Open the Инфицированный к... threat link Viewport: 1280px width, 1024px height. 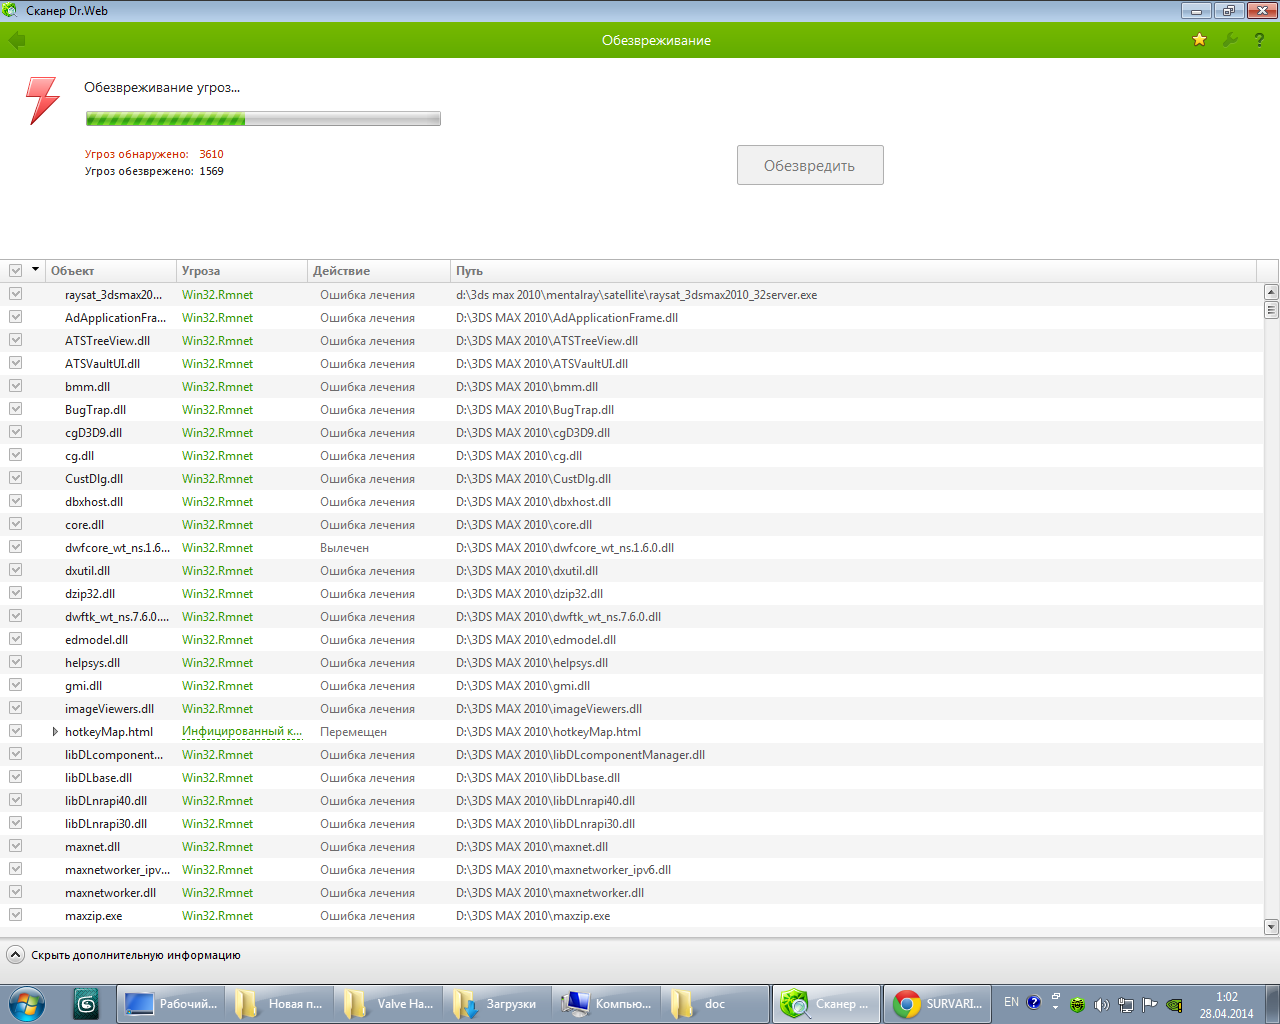(242, 732)
